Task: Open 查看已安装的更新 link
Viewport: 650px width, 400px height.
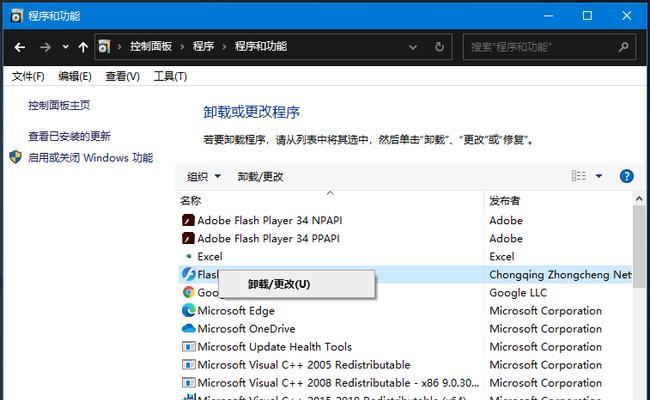Action: pyautogui.click(x=69, y=136)
